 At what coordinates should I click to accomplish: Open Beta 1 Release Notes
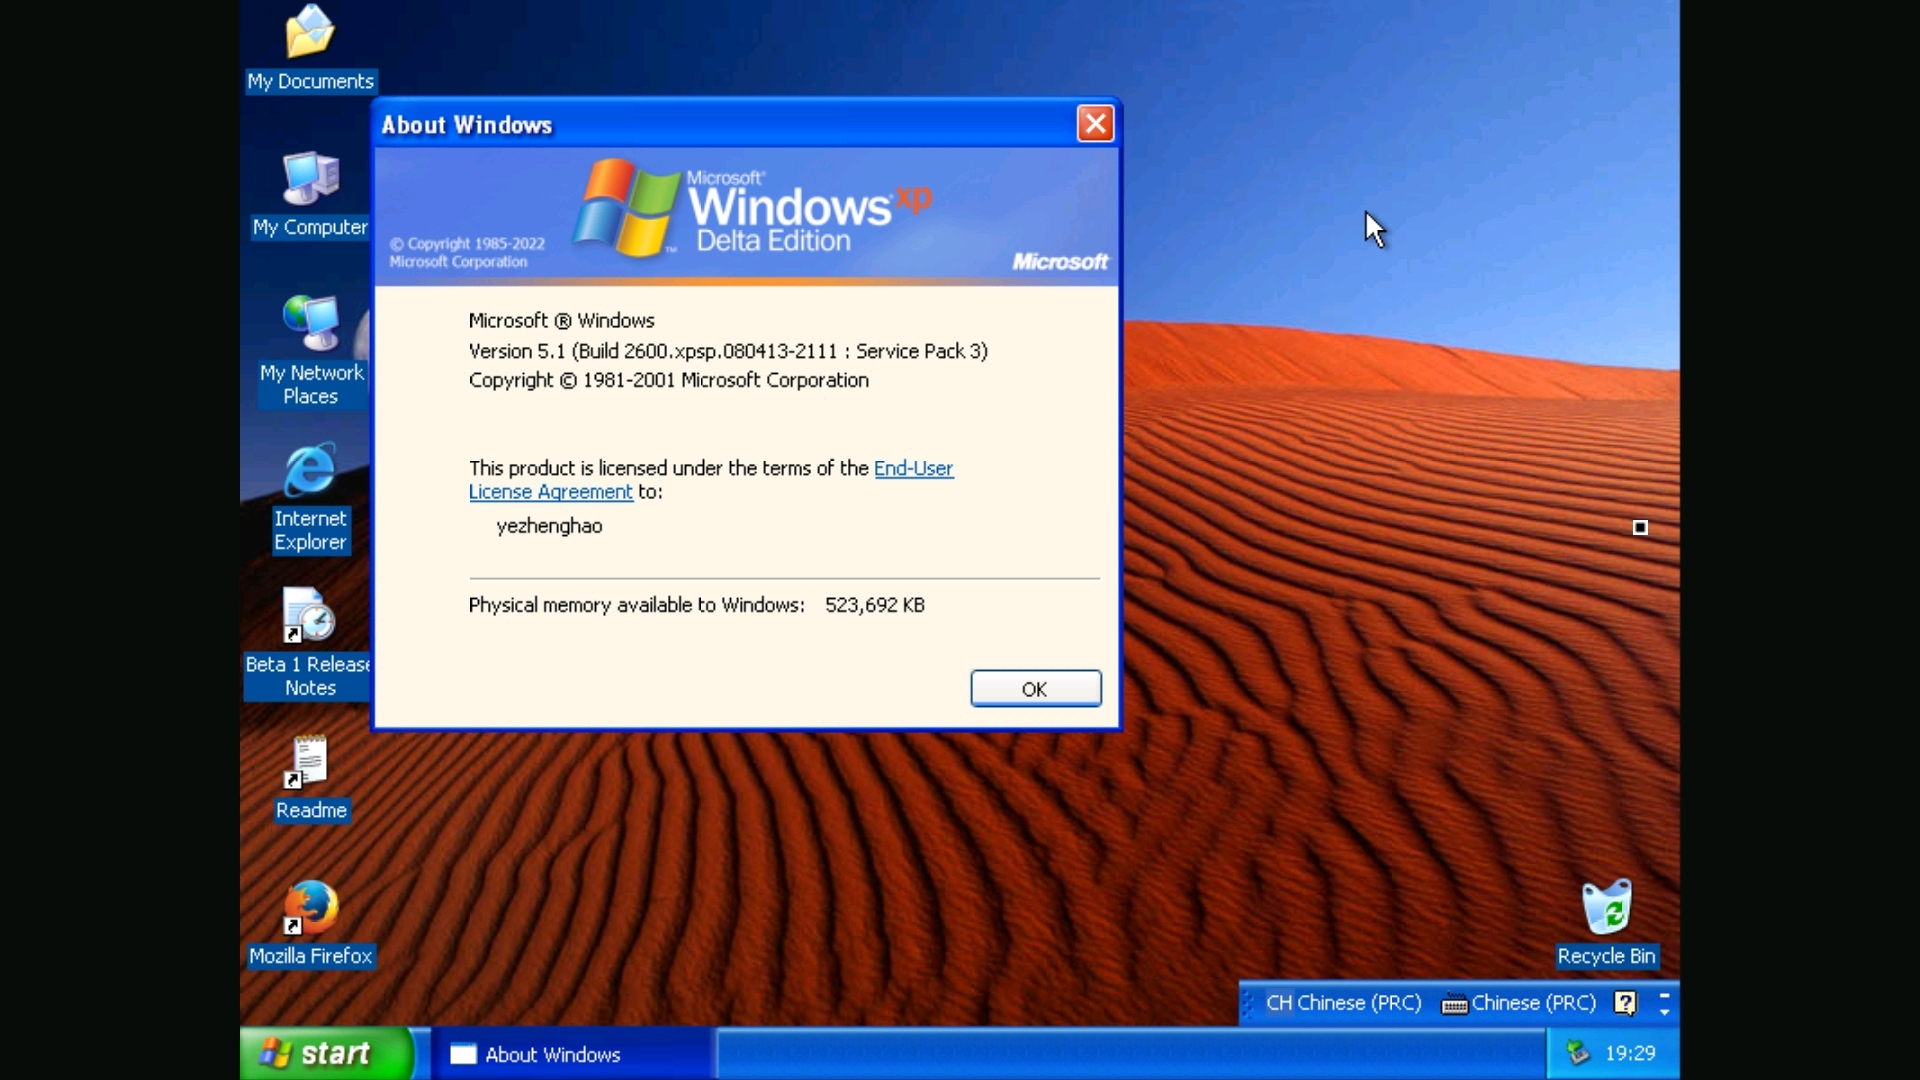pyautogui.click(x=306, y=615)
